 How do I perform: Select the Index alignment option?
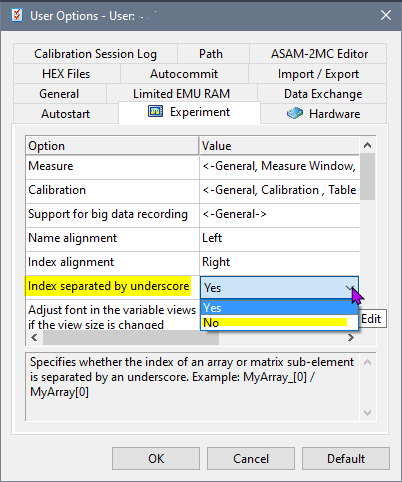coord(112,262)
